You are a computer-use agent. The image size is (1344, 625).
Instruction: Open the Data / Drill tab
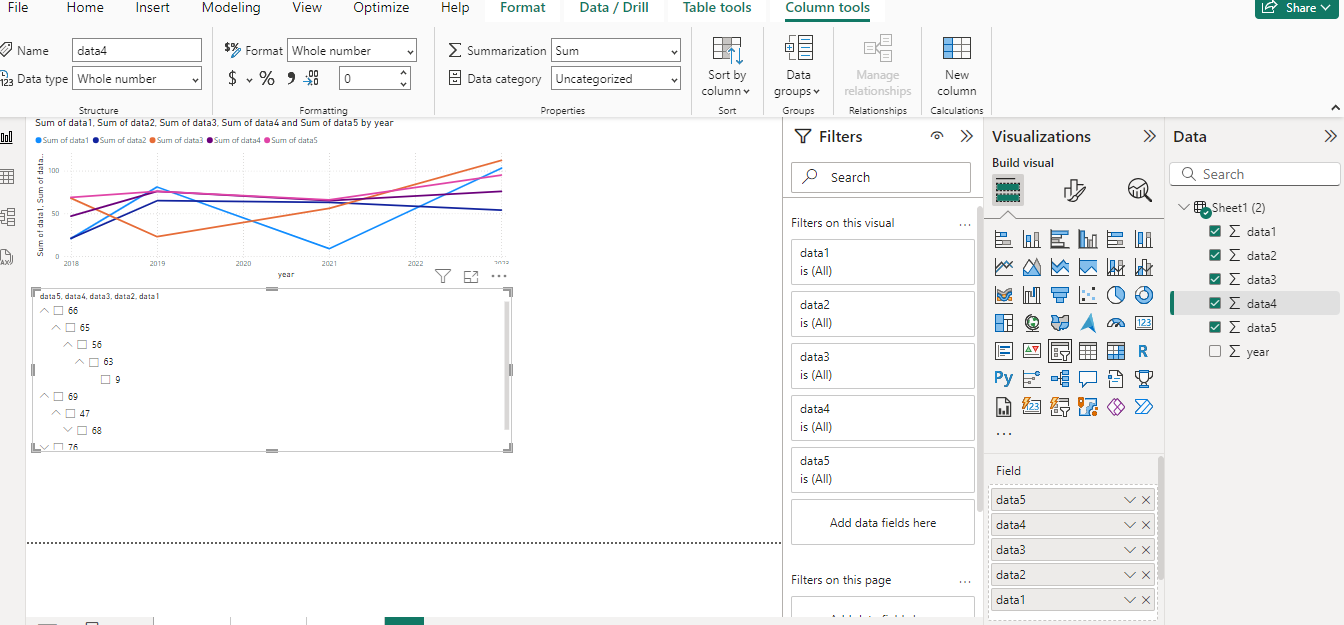click(x=614, y=8)
